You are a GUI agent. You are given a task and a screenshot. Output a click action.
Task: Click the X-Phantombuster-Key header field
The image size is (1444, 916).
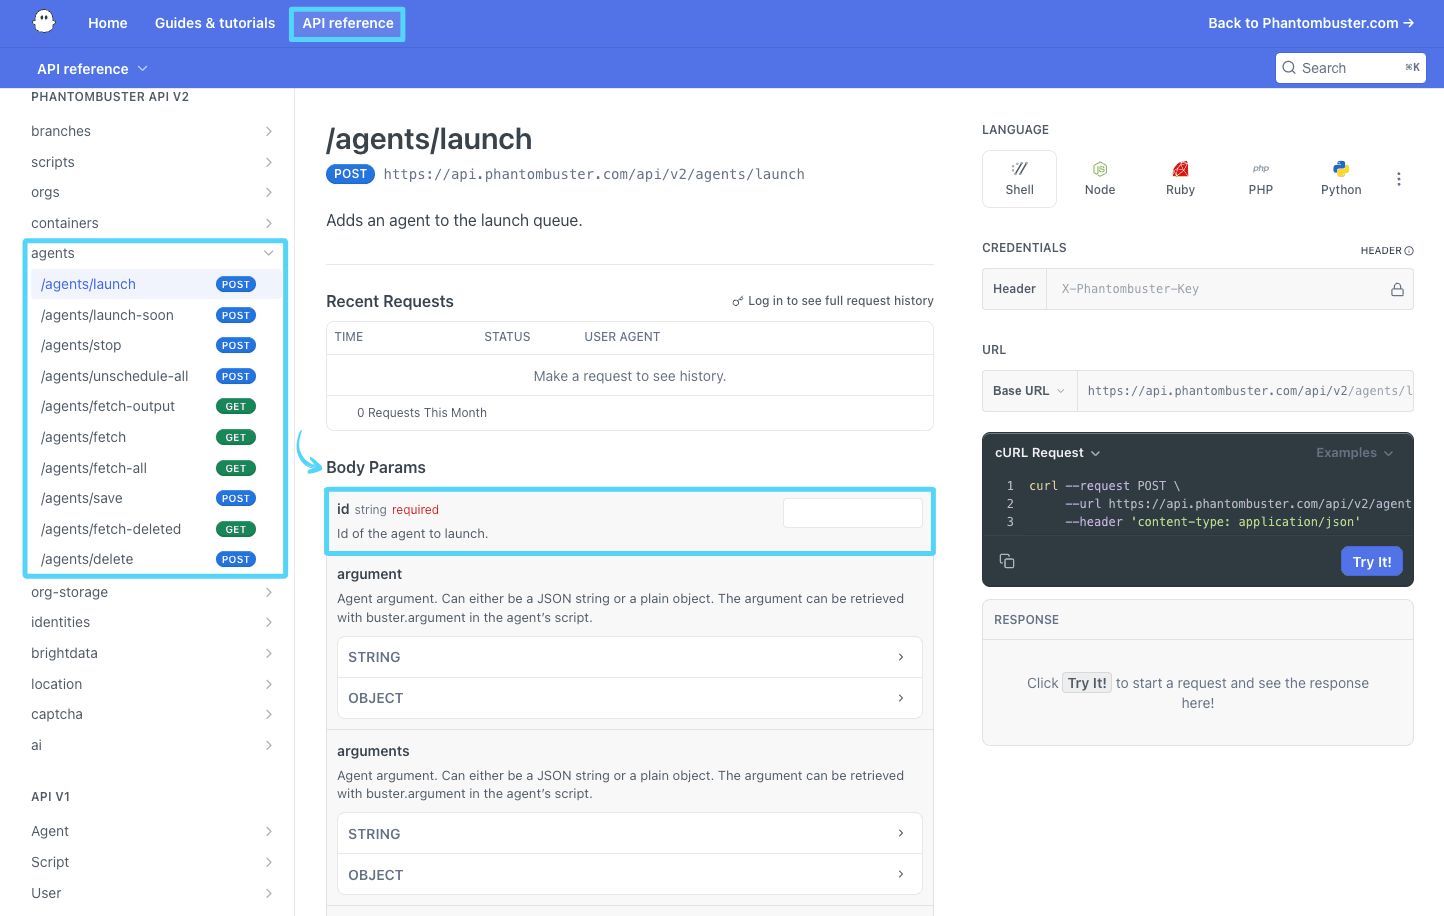(1230, 289)
